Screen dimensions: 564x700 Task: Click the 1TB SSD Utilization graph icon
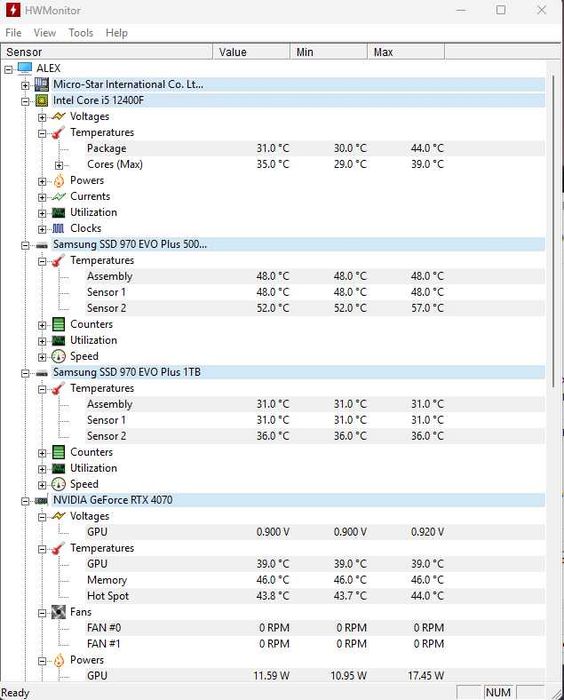pyautogui.click(x=58, y=468)
